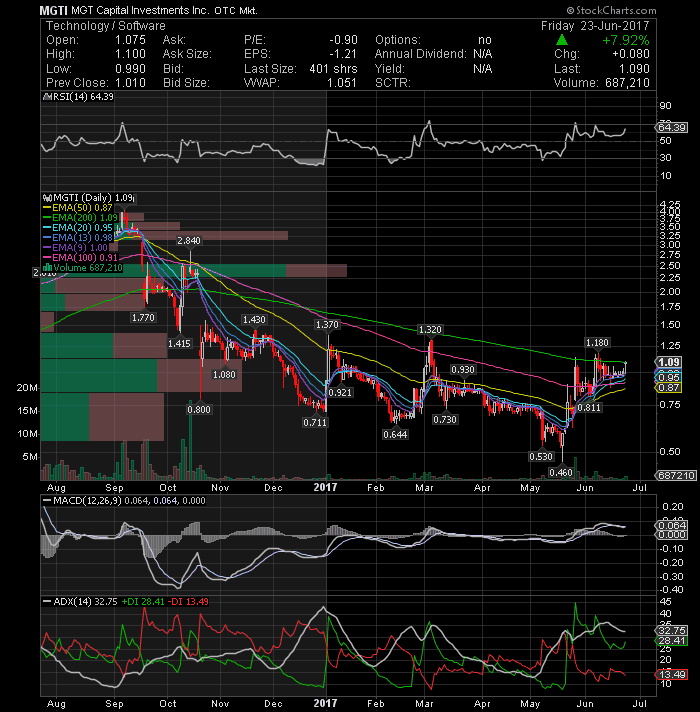This screenshot has height=712, width=700.
Task: Click the 1.415 price low annotation
Action: tap(179, 344)
